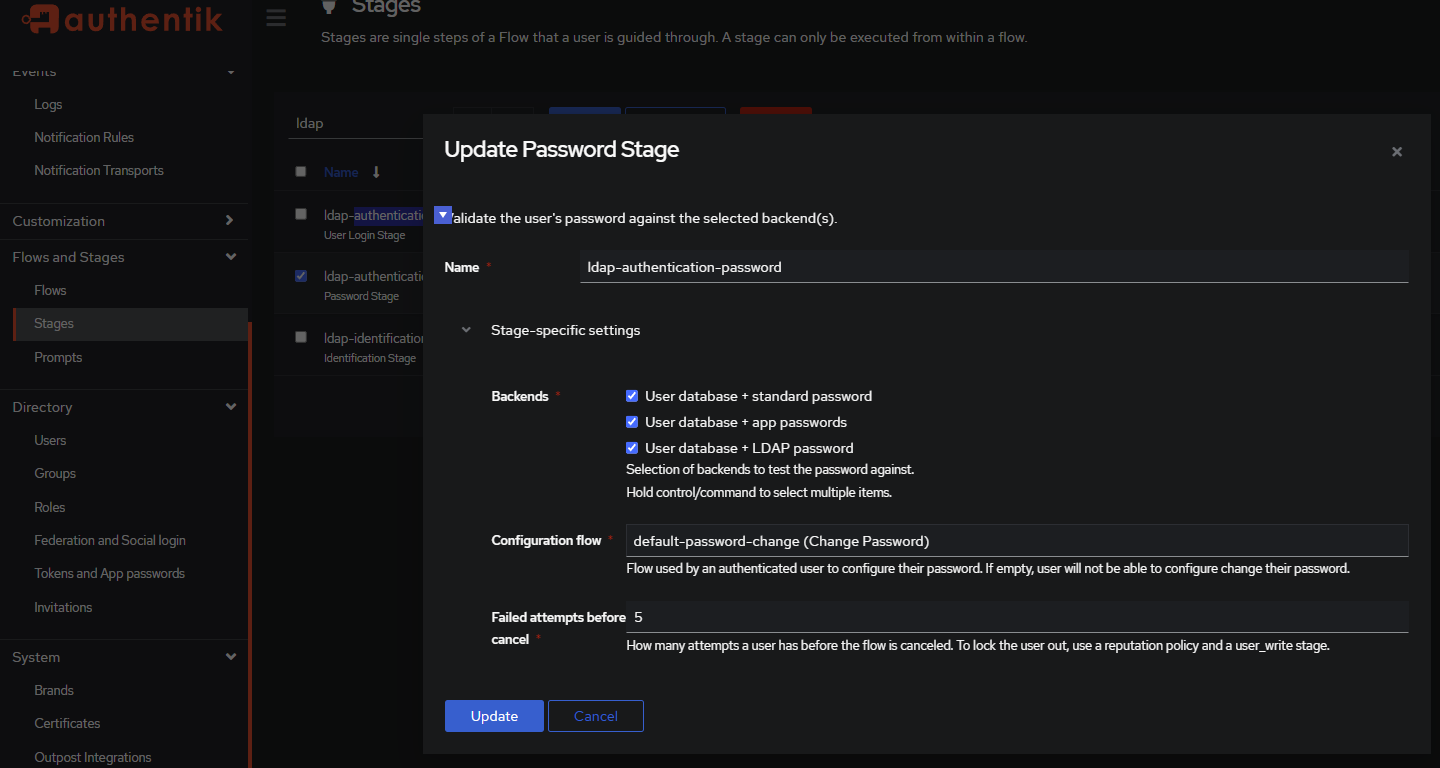The height and width of the screenshot is (768, 1440).
Task: Select Flows in the sidebar
Action: pyautogui.click(x=50, y=290)
